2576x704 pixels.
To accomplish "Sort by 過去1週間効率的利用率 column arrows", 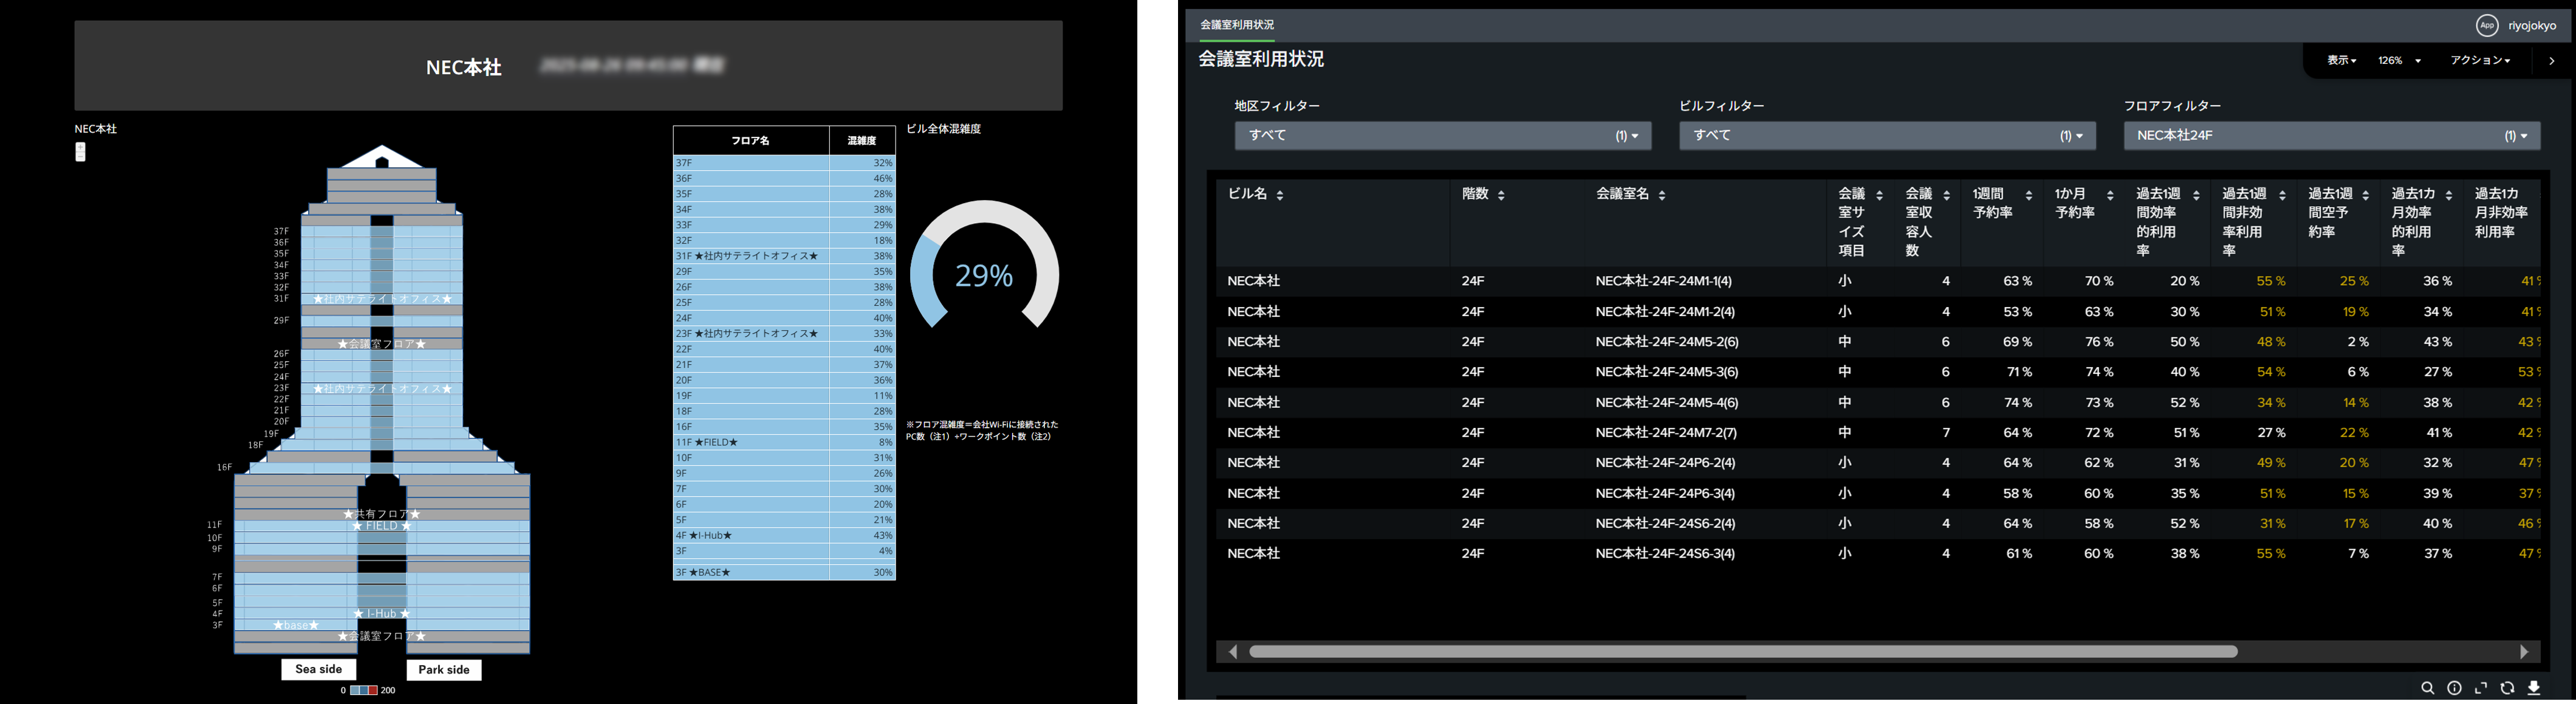I will [x=2196, y=195].
